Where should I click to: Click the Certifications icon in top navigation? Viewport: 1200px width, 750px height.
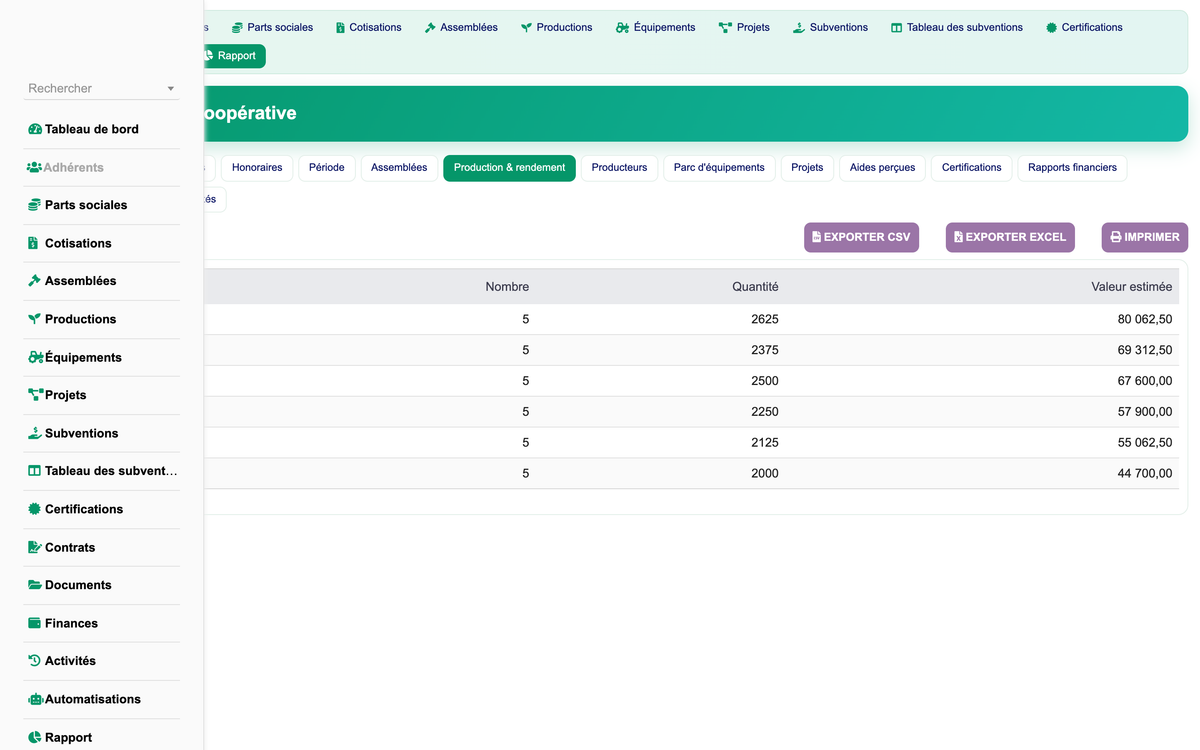[1051, 27]
